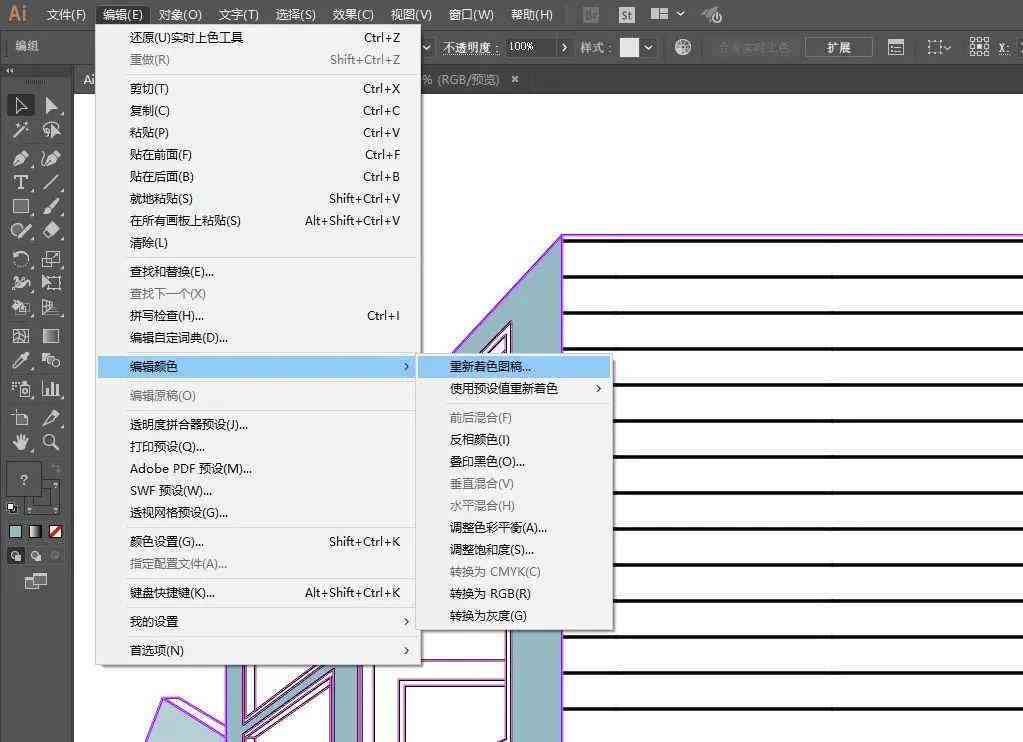Enable Draw Behind mode
The height and width of the screenshot is (742, 1023).
click(x=36, y=556)
